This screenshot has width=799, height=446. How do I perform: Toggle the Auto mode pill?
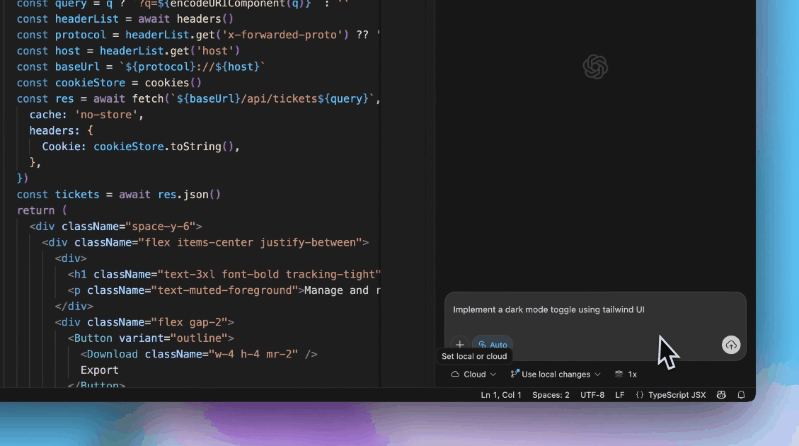(x=492, y=345)
